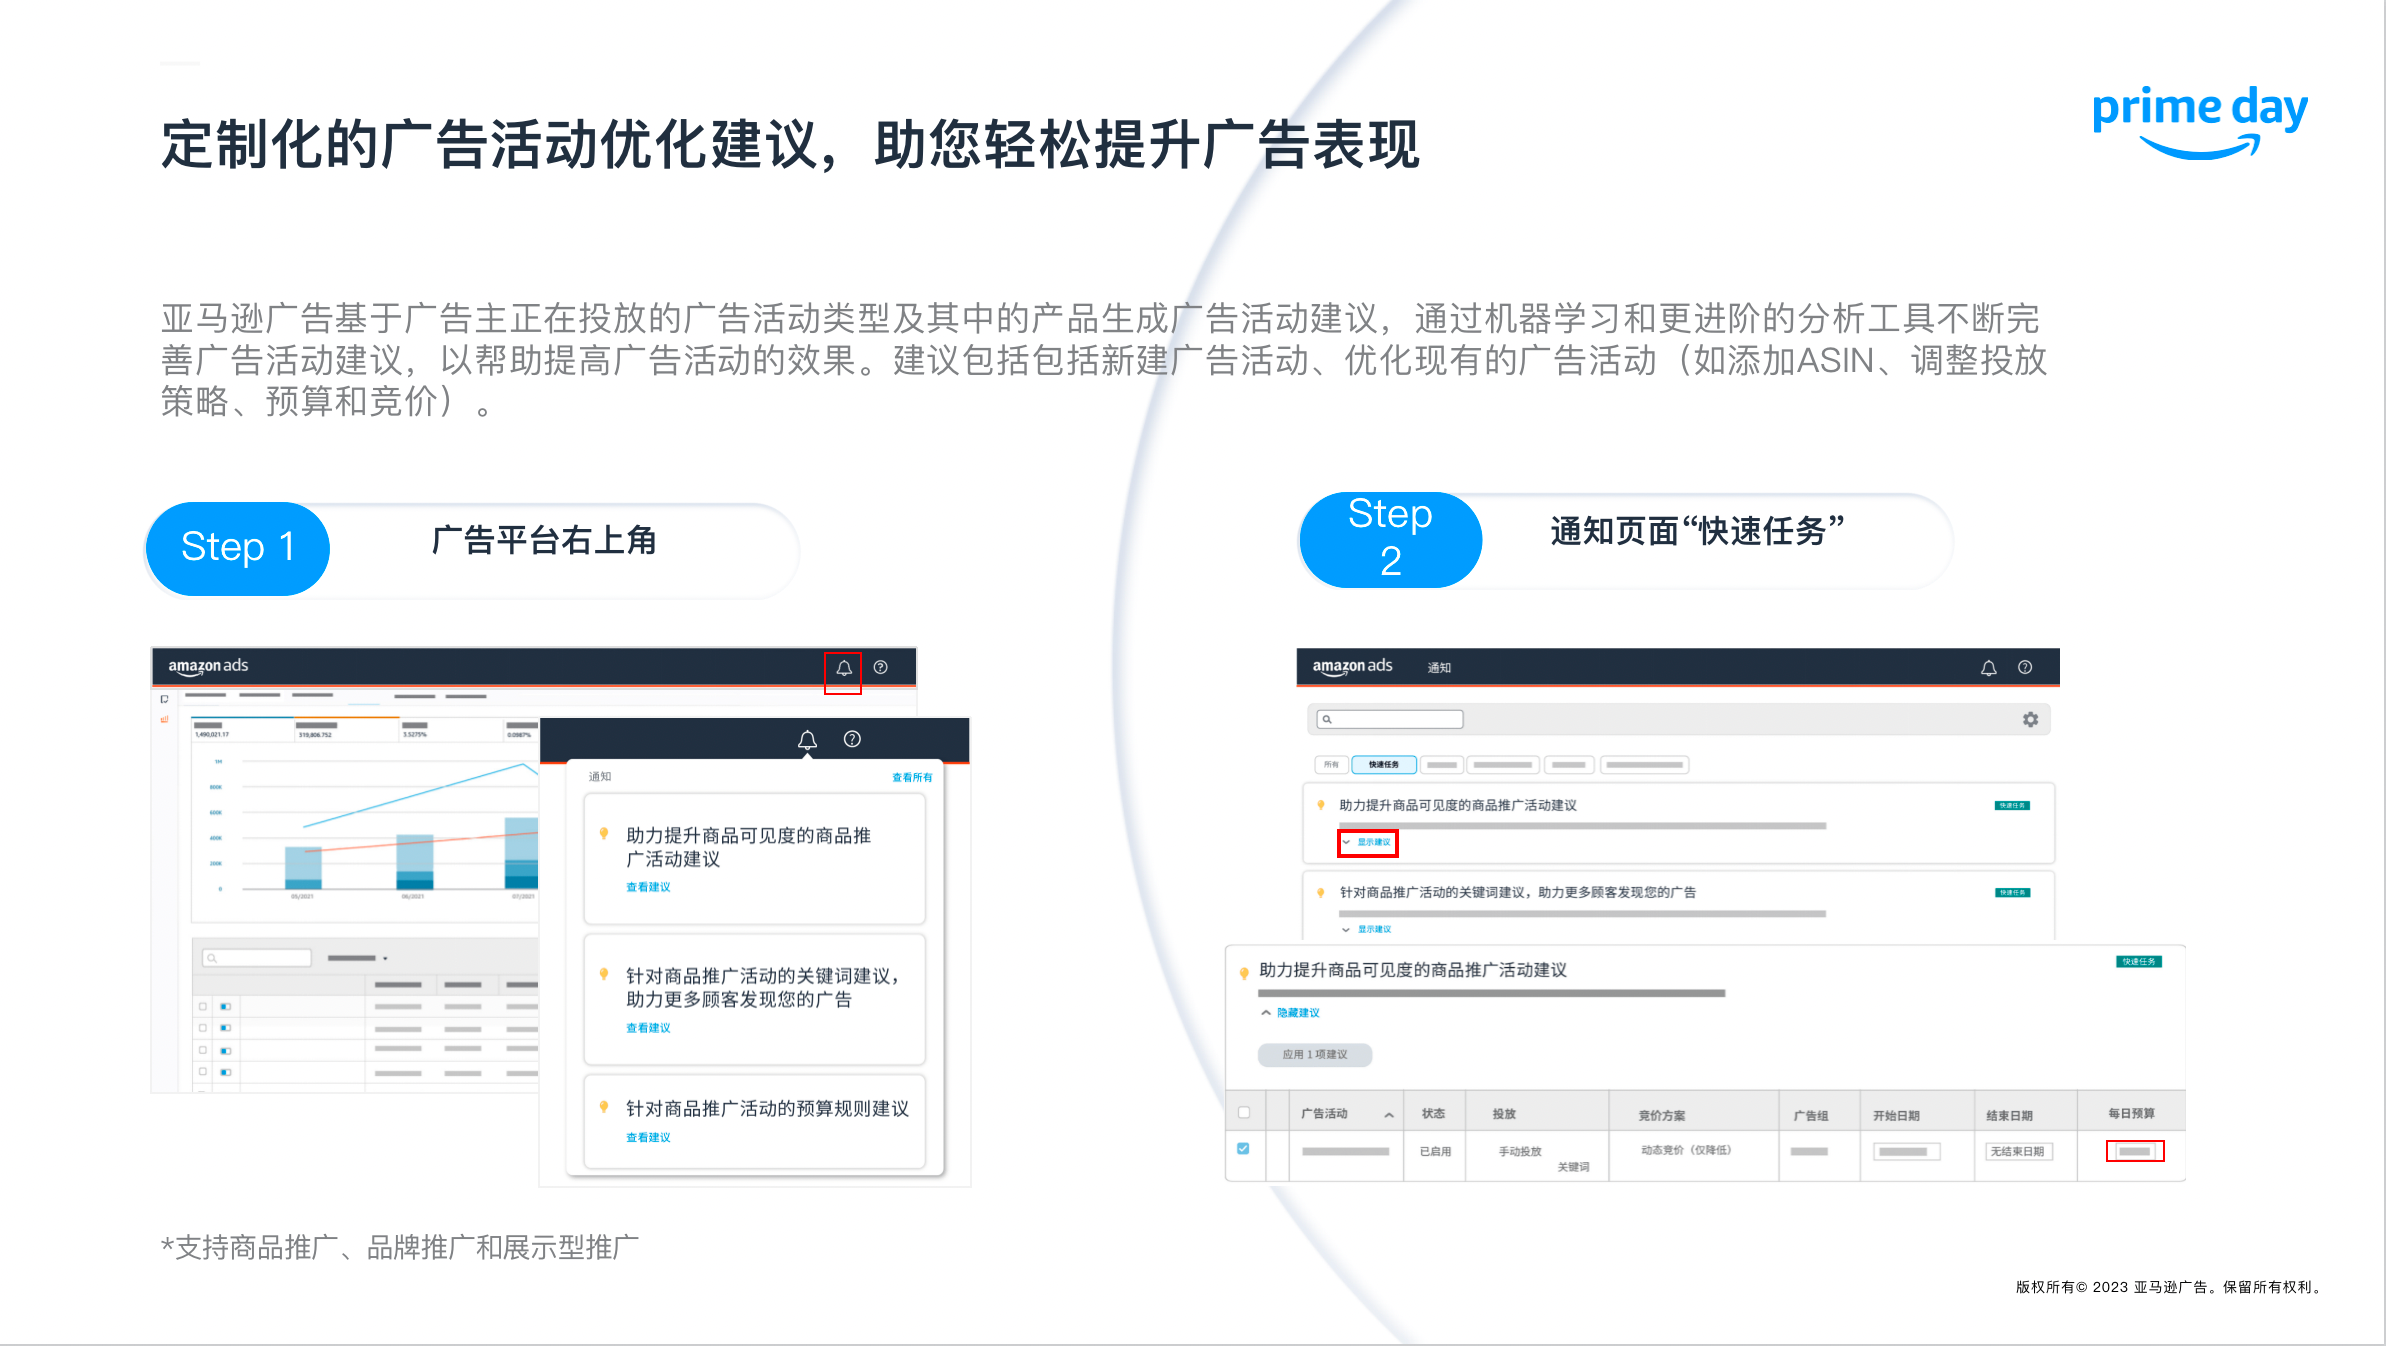The image size is (2386, 1346).
Task: Click the settings gear icon on the notifications page
Action: click(2030, 719)
